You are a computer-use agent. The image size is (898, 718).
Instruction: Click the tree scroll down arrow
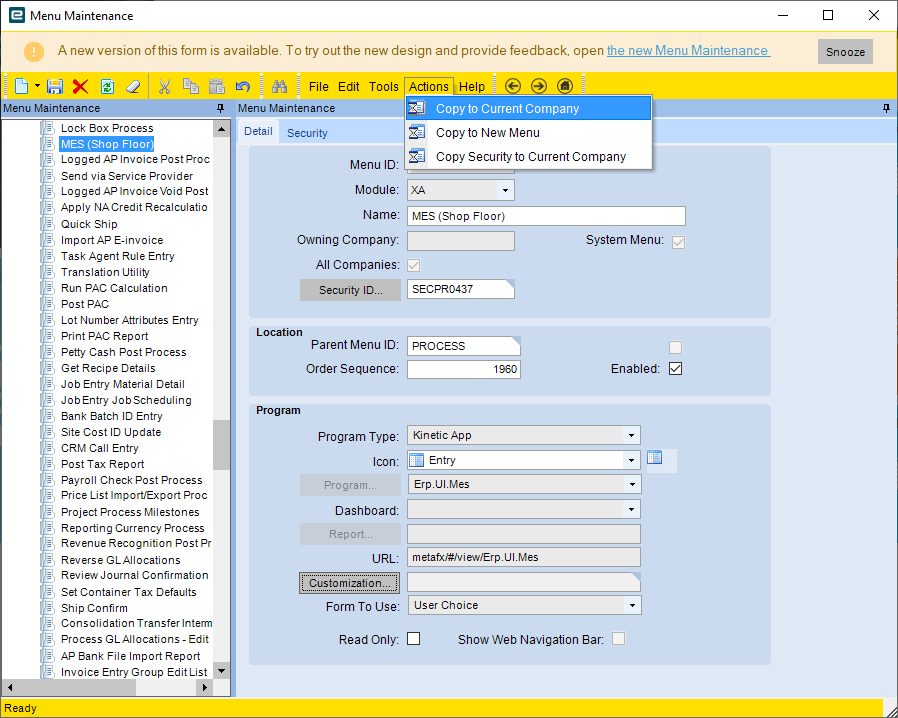[222, 670]
